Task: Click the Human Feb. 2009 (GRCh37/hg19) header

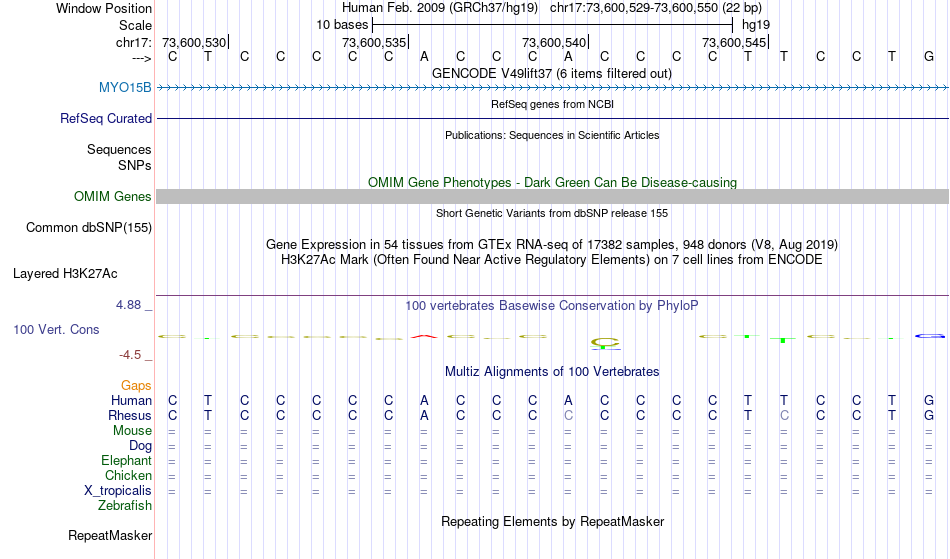Action: tap(440, 8)
